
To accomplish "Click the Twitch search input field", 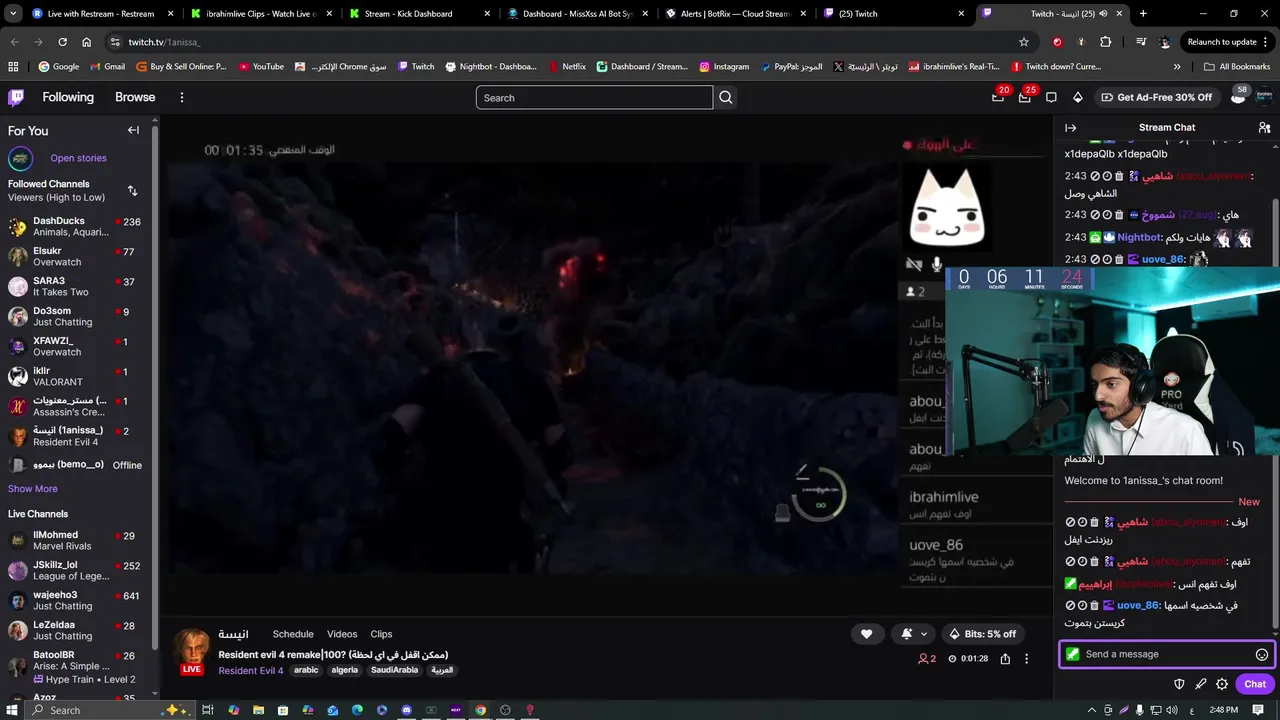I will (594, 97).
